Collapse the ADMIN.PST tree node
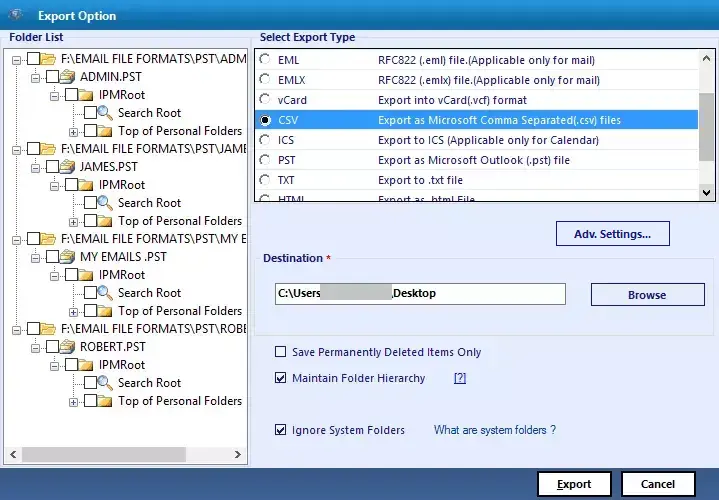This screenshot has width=719, height=500. coord(35,78)
